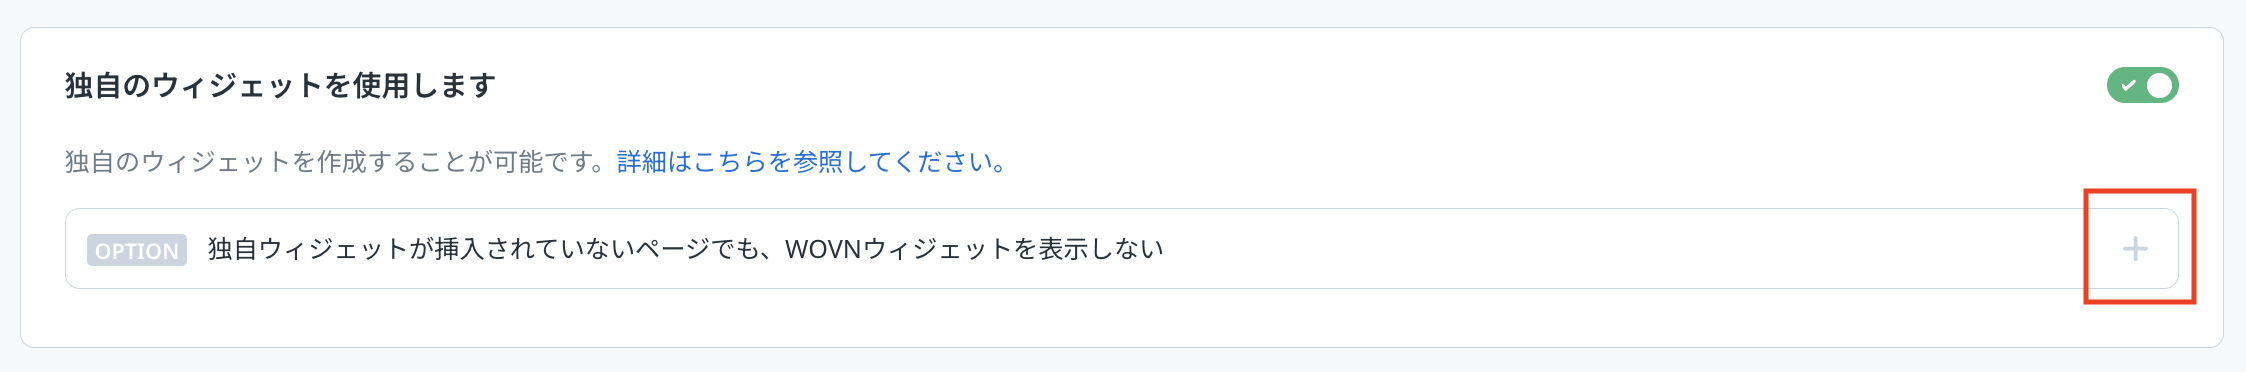Screen dimensions: 2246x372
Task: Click the checkmark inside the green switch
Action: (x=2128, y=86)
